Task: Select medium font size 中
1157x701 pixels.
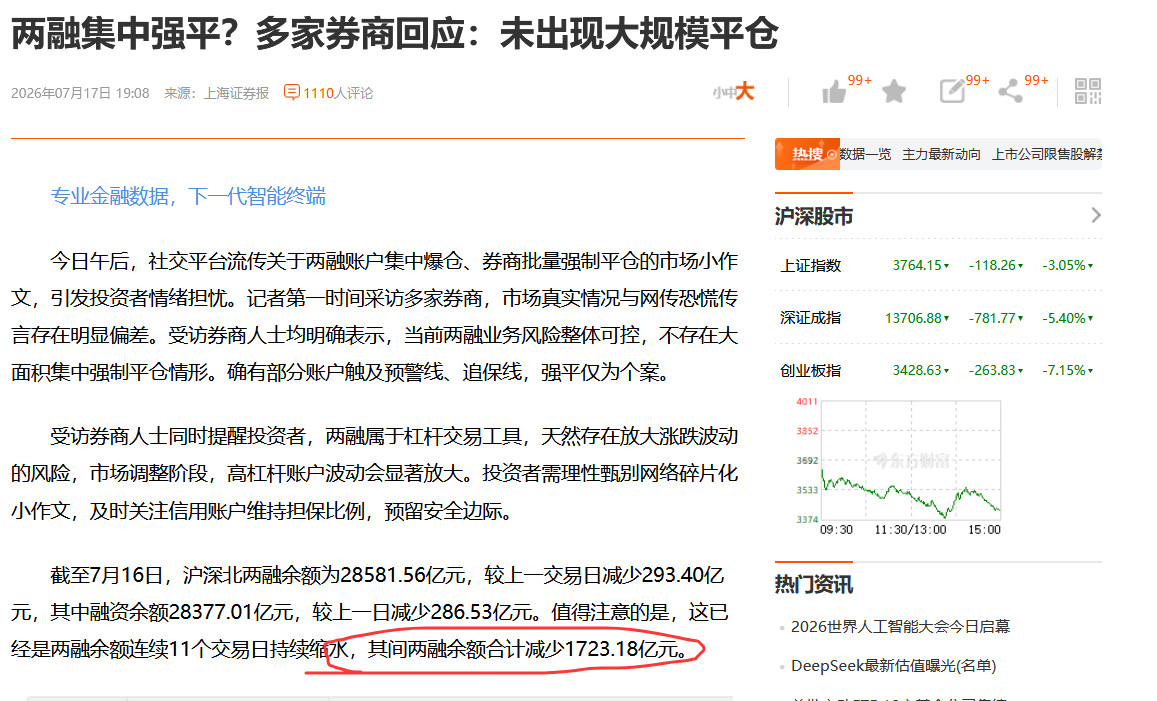Action: tap(729, 93)
